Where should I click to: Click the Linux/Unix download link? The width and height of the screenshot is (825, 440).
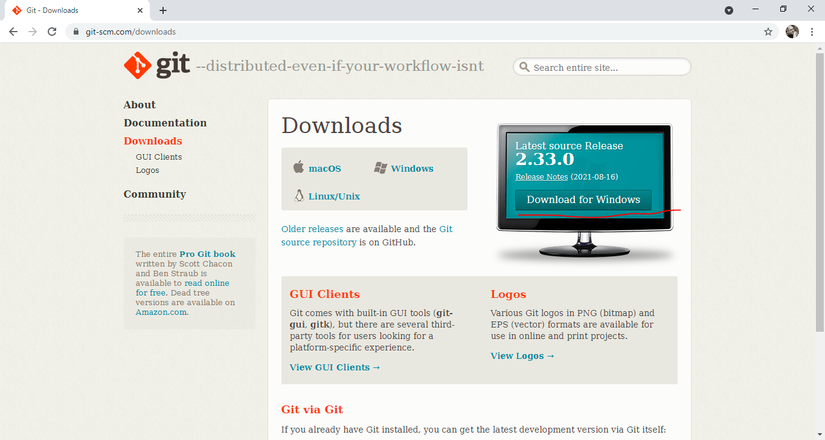tap(334, 196)
